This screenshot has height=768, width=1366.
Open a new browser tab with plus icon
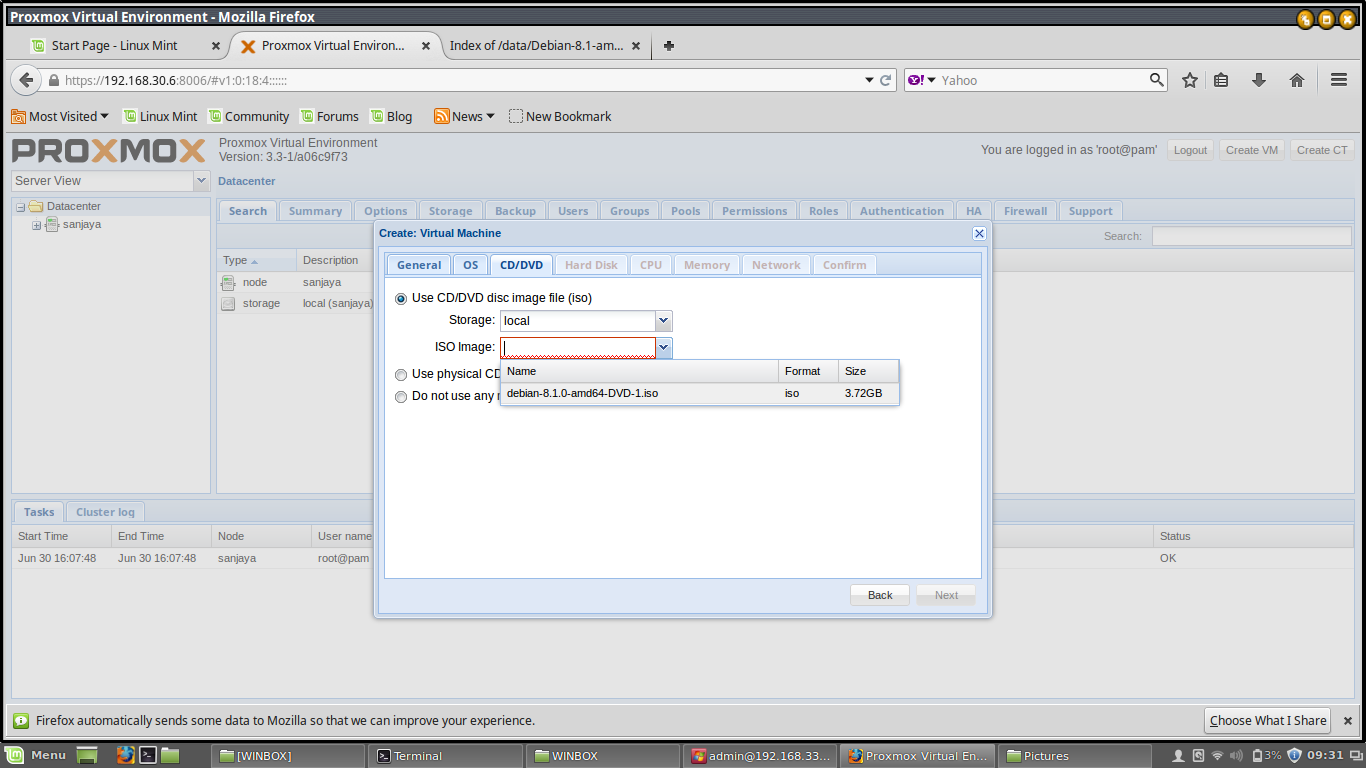(x=669, y=45)
